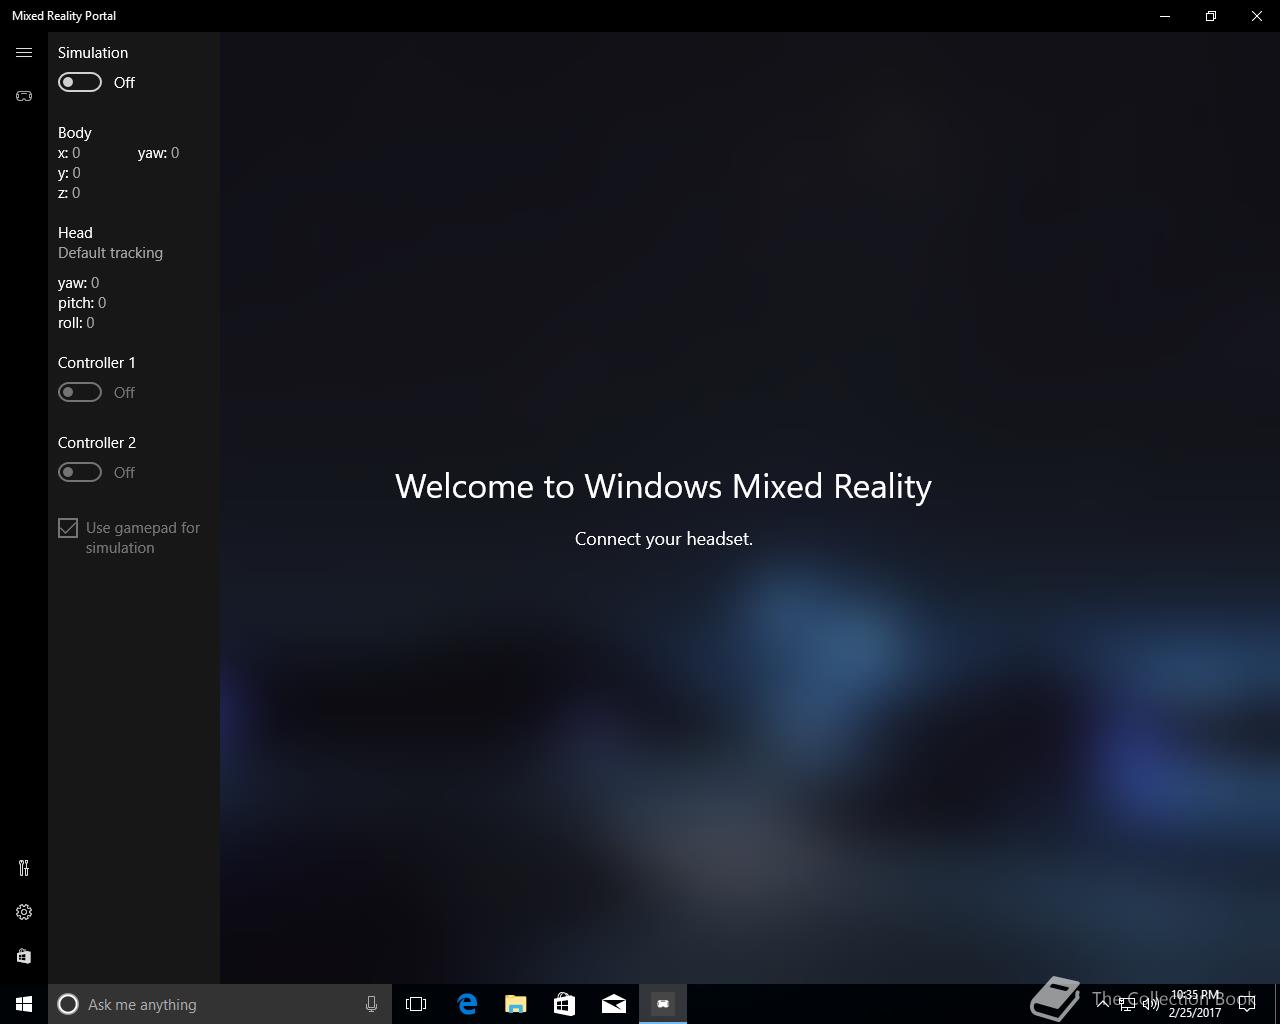The width and height of the screenshot is (1280, 1024).
Task: Restore down the Mixed Reality Portal window
Action: point(1211,16)
